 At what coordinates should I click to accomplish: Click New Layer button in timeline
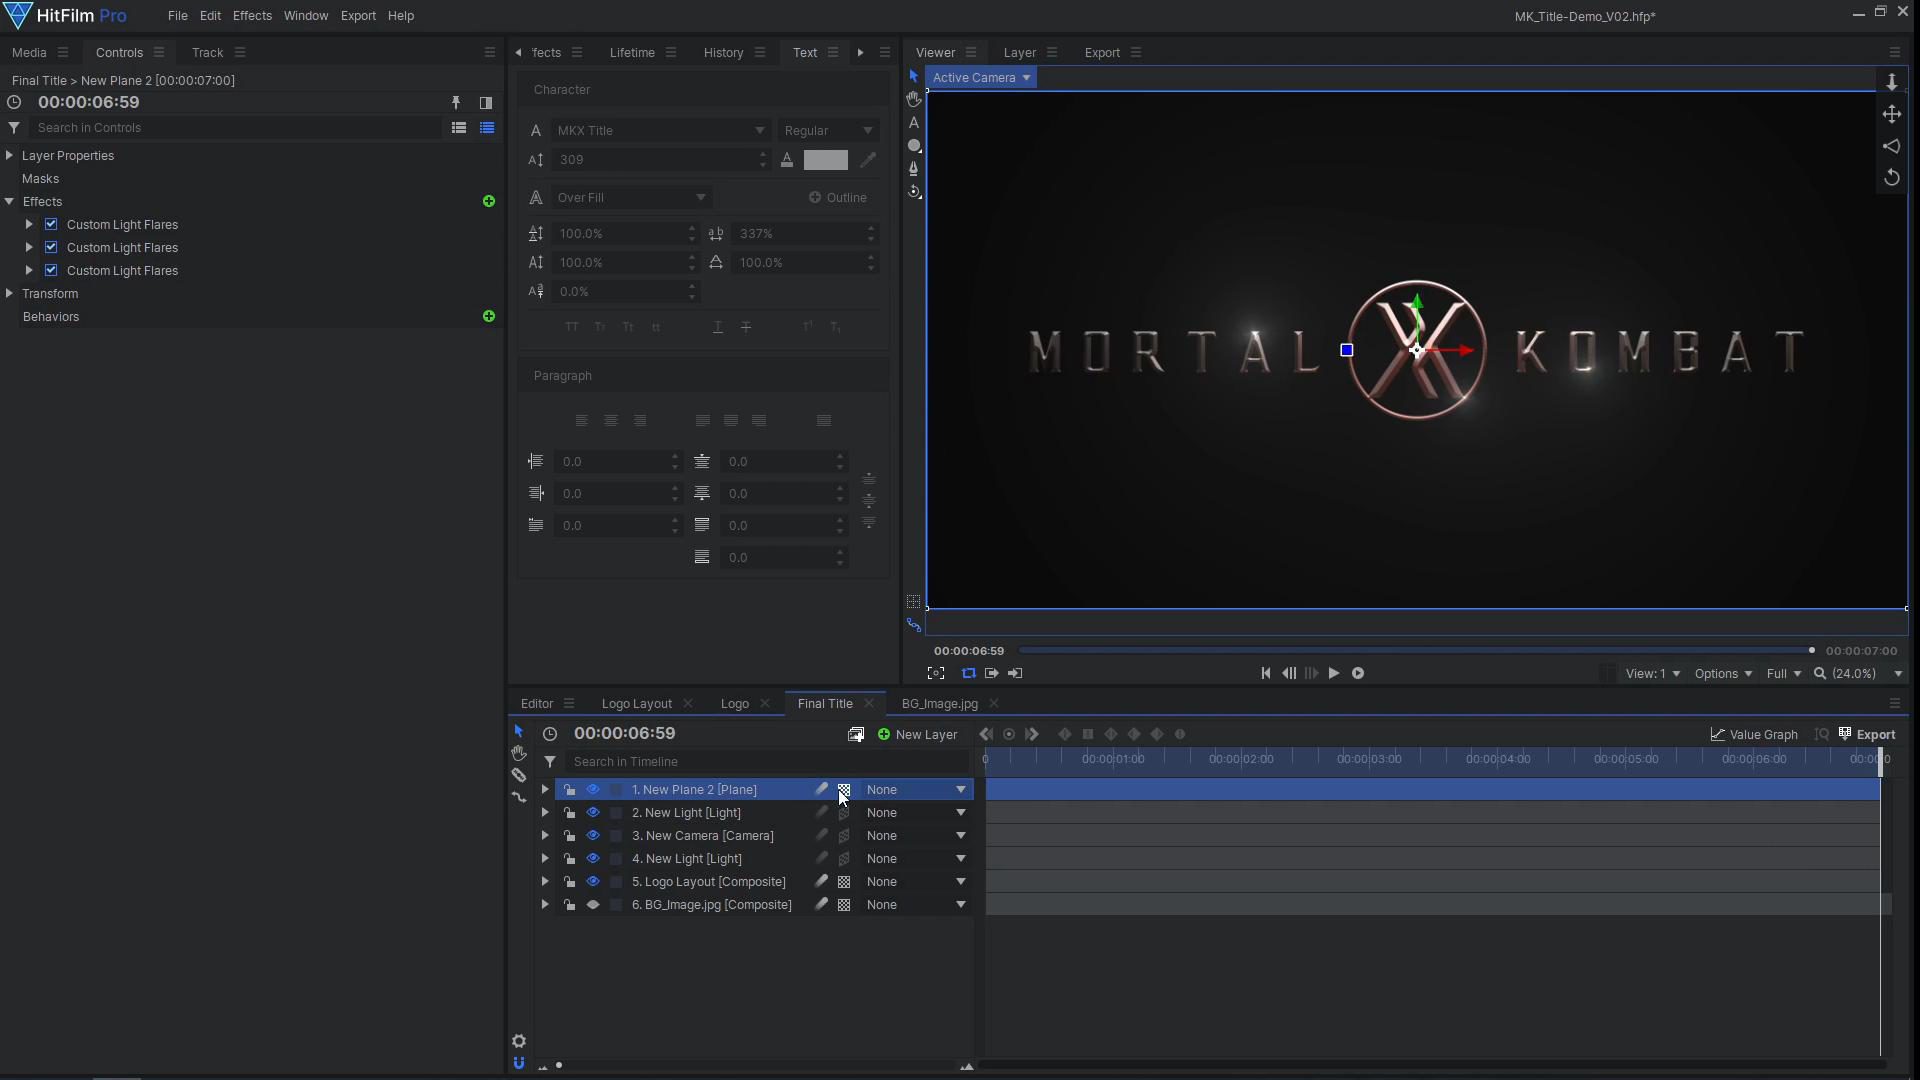tap(918, 733)
